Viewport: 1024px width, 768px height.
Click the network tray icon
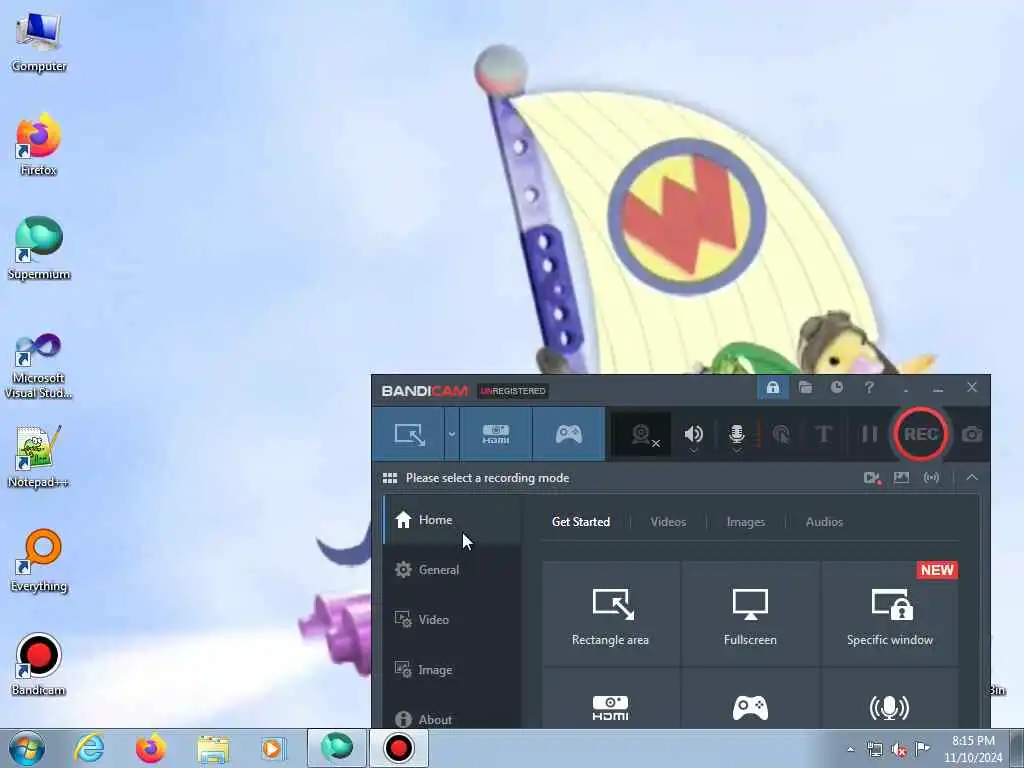[x=874, y=750]
